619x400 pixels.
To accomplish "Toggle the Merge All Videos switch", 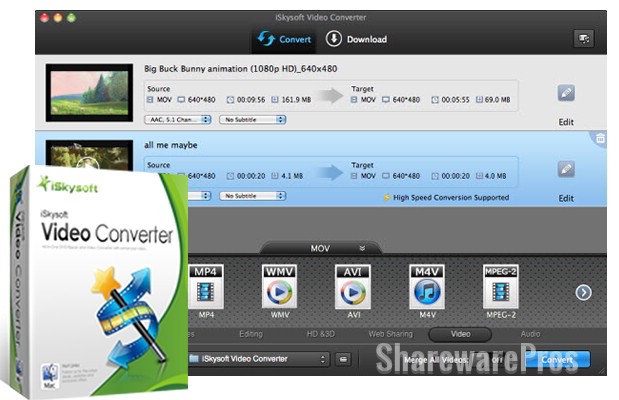I will point(497,360).
